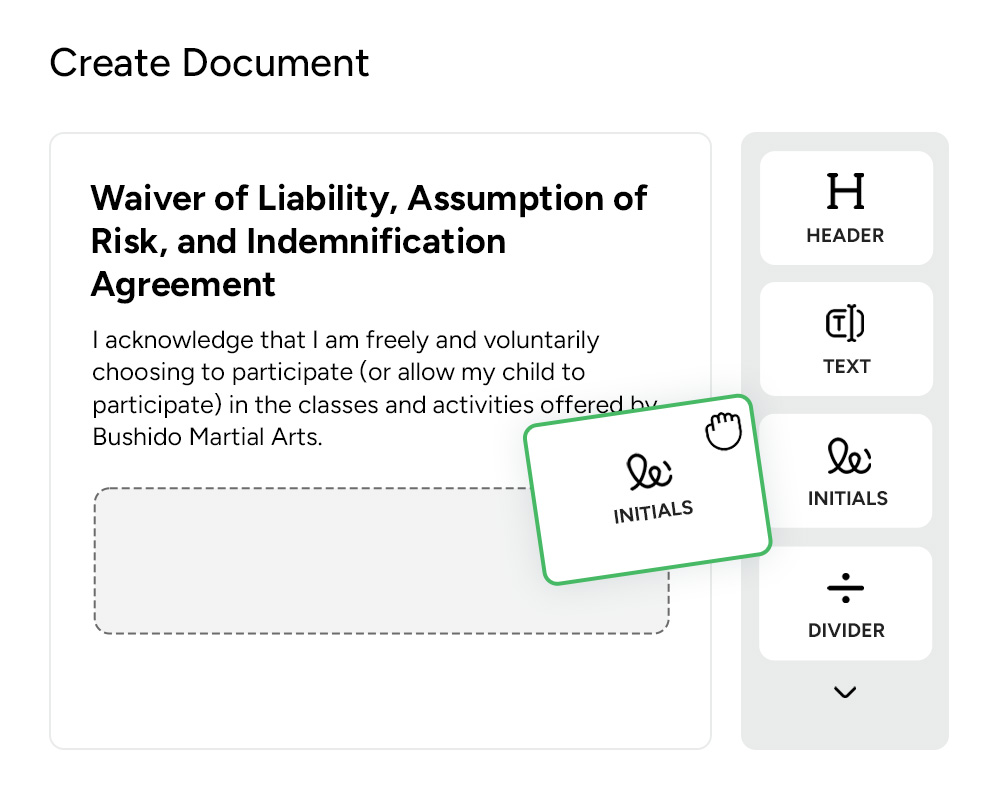This screenshot has height=808, width=1000.
Task: Click the text cursor icon in Text block
Action: 845,324
